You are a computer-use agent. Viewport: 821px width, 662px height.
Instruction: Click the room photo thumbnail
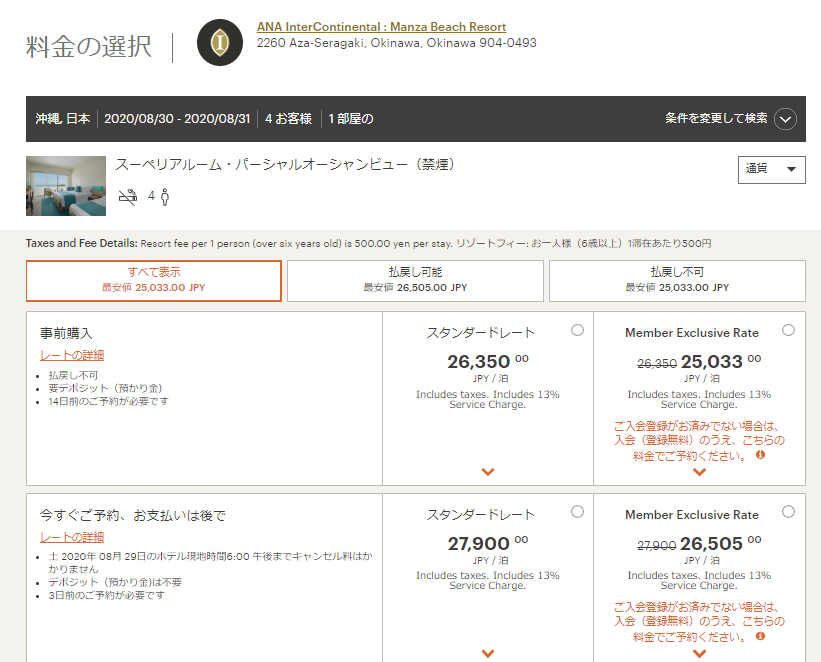coord(66,186)
